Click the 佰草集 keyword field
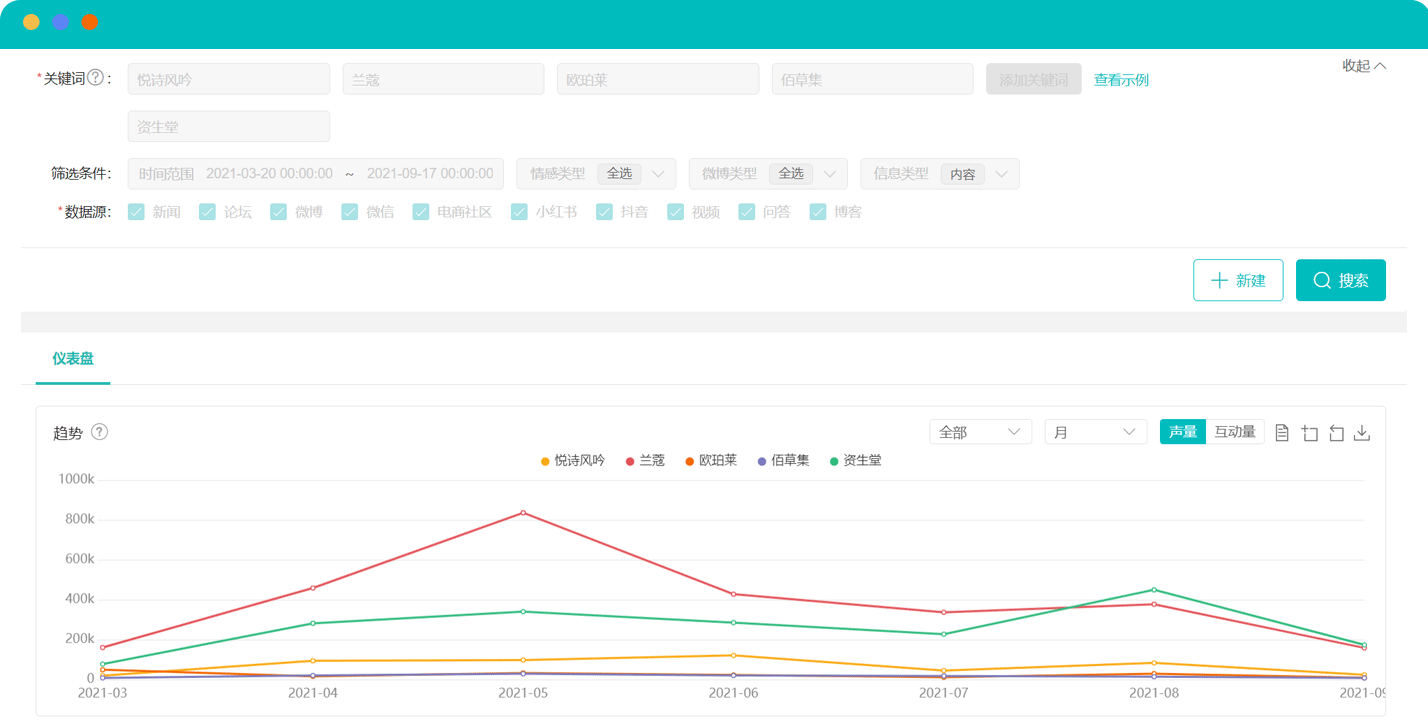The image size is (1428, 728). click(872, 79)
